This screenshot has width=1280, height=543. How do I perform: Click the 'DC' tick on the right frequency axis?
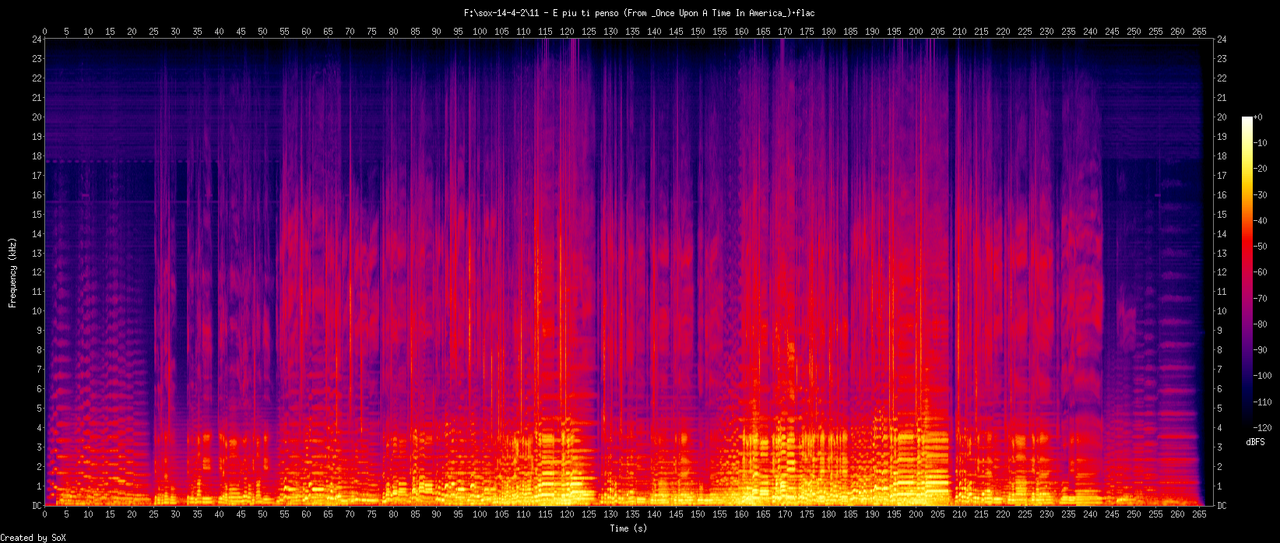(1222, 505)
